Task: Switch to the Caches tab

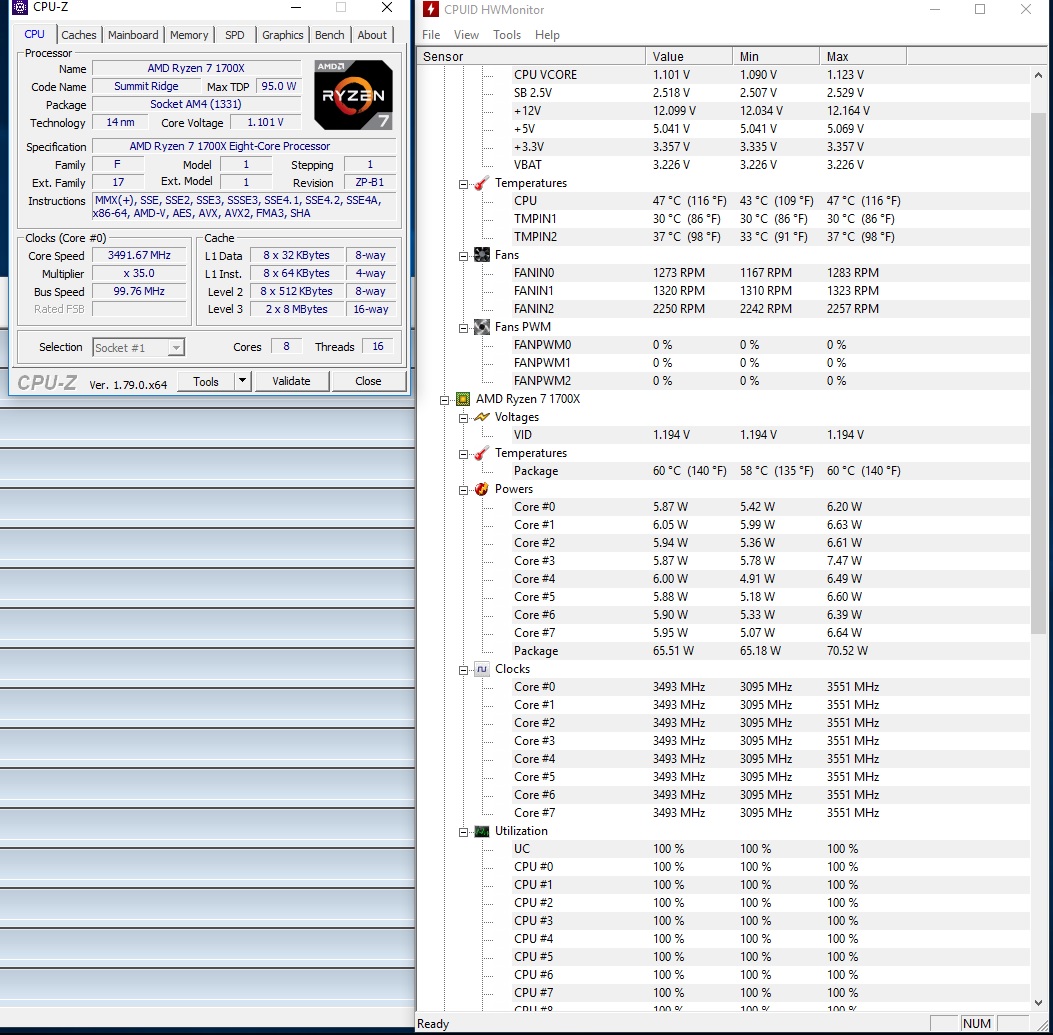Action: [79, 35]
